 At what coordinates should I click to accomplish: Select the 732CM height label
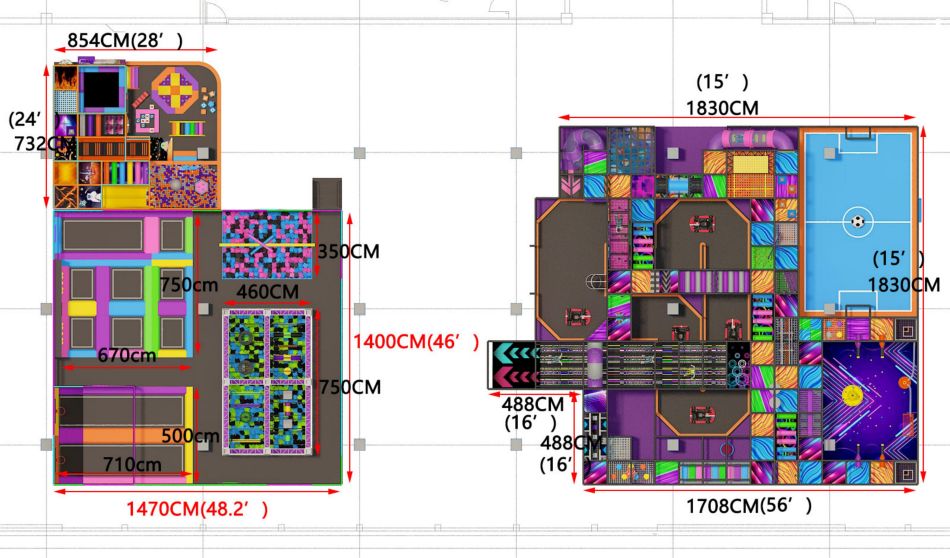coord(45,144)
